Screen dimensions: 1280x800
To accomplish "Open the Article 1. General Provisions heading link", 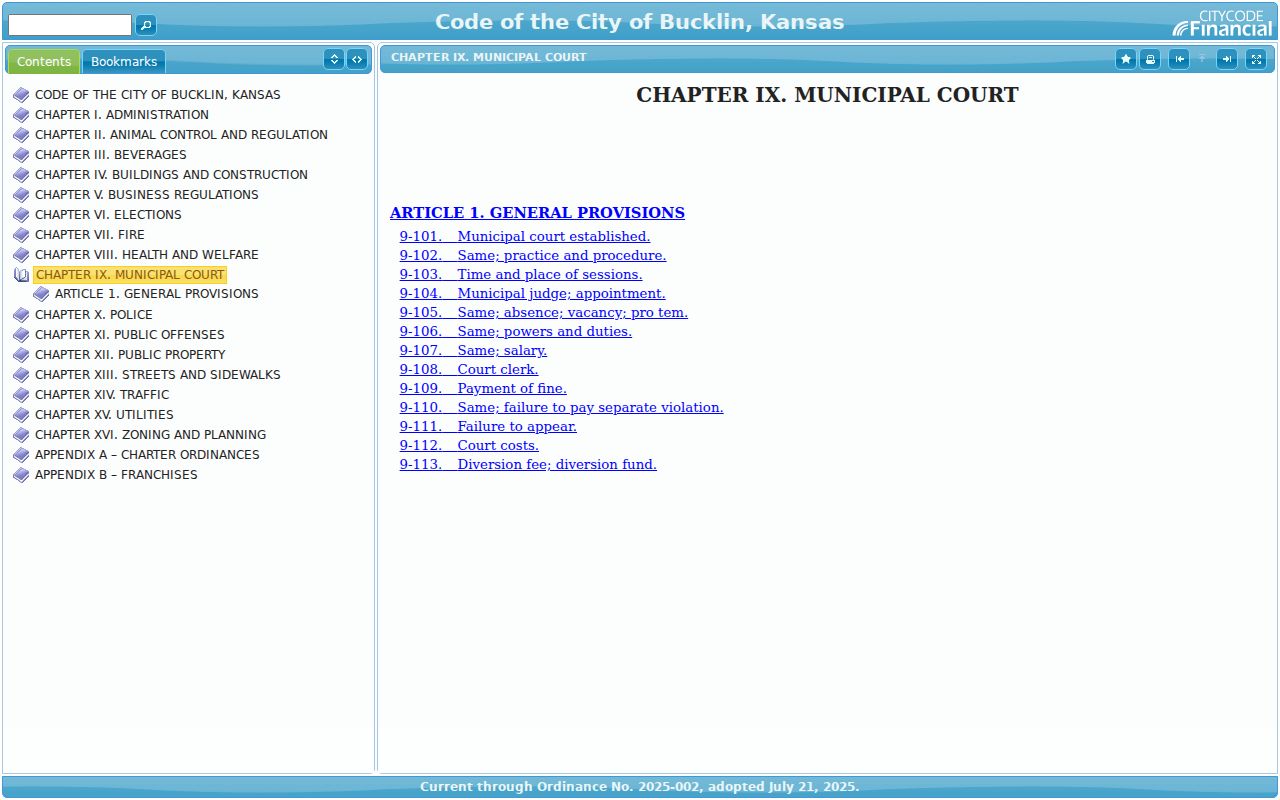I will pyautogui.click(x=537, y=213).
